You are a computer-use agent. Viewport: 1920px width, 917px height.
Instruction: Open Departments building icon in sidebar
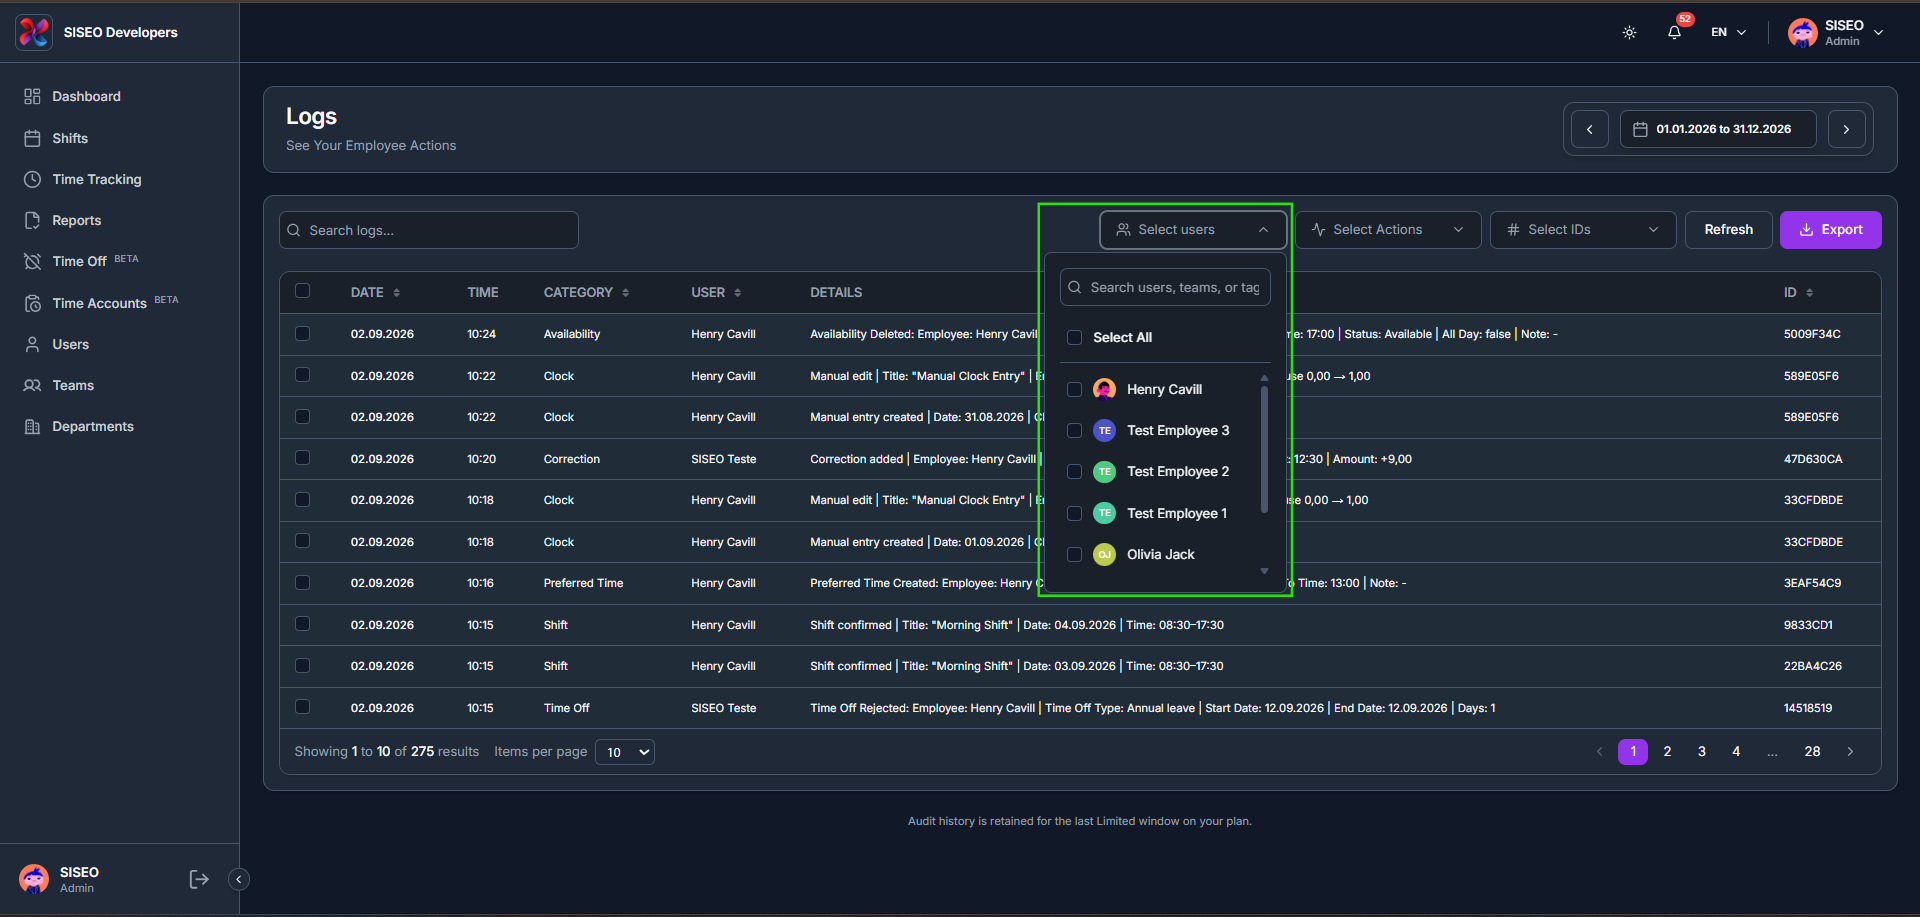point(32,426)
